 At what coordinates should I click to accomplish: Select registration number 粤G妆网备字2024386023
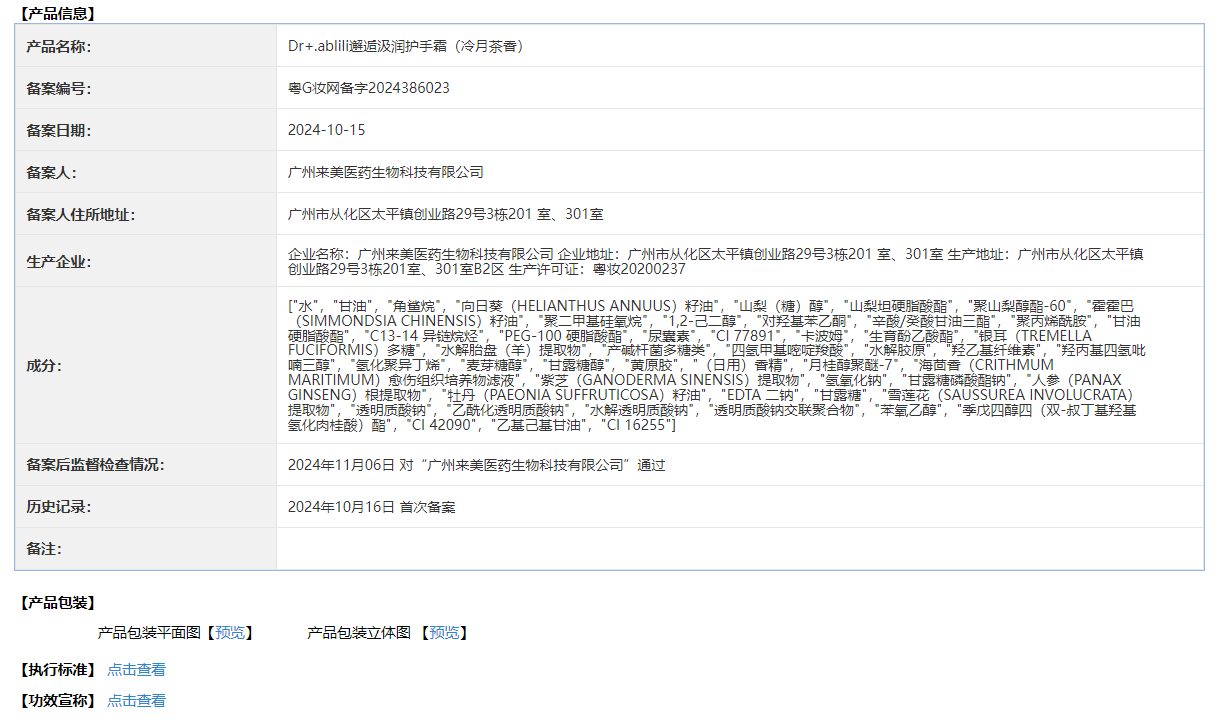tap(369, 88)
